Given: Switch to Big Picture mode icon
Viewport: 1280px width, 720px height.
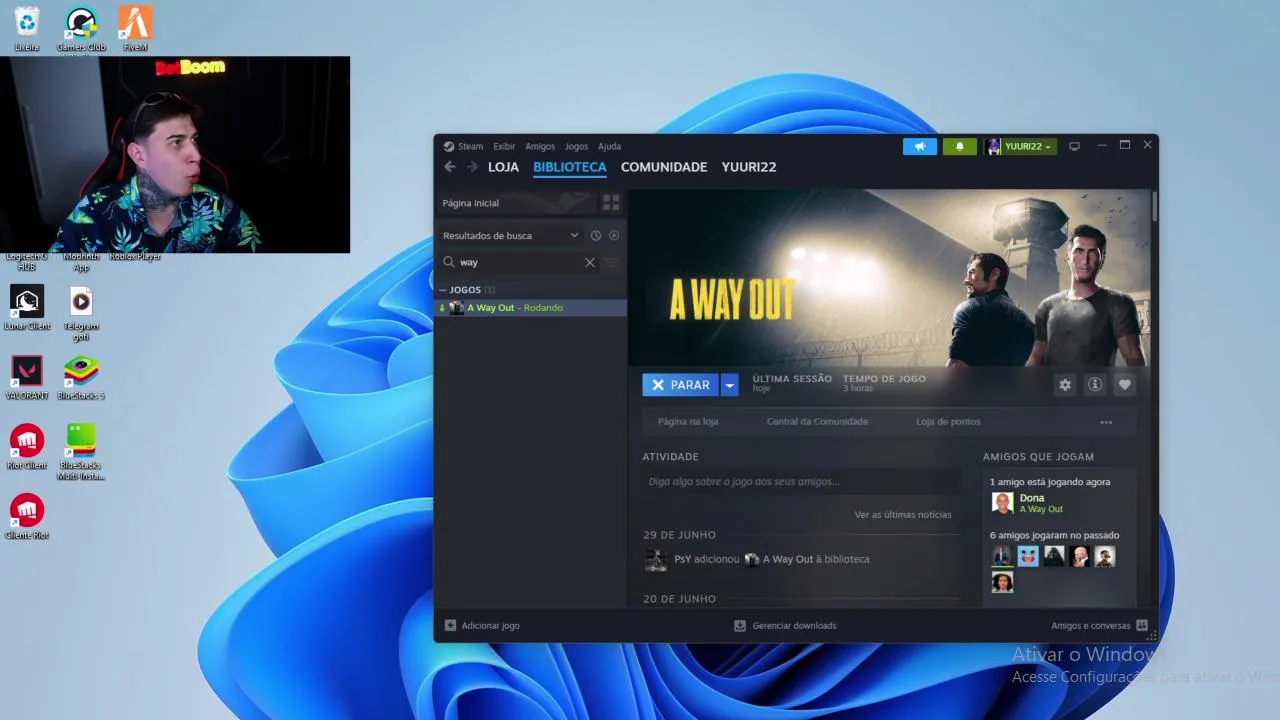Looking at the screenshot, I should (x=1074, y=146).
